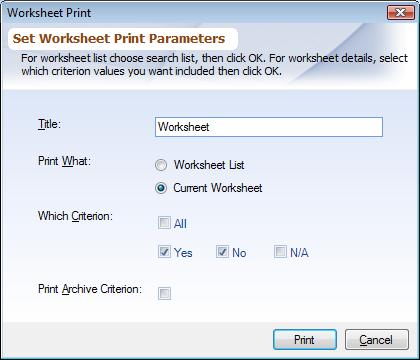Close the Worksheet Print dialog
The width and height of the screenshot is (420, 360).
(400, 13)
